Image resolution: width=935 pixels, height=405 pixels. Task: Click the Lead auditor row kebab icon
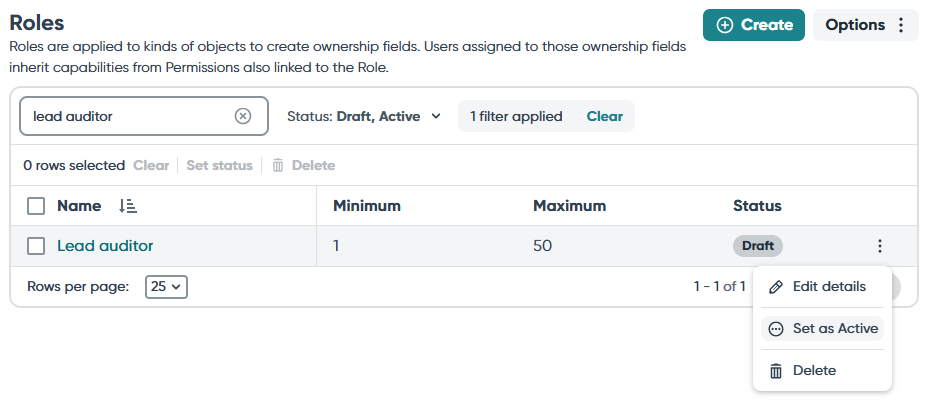(x=880, y=246)
